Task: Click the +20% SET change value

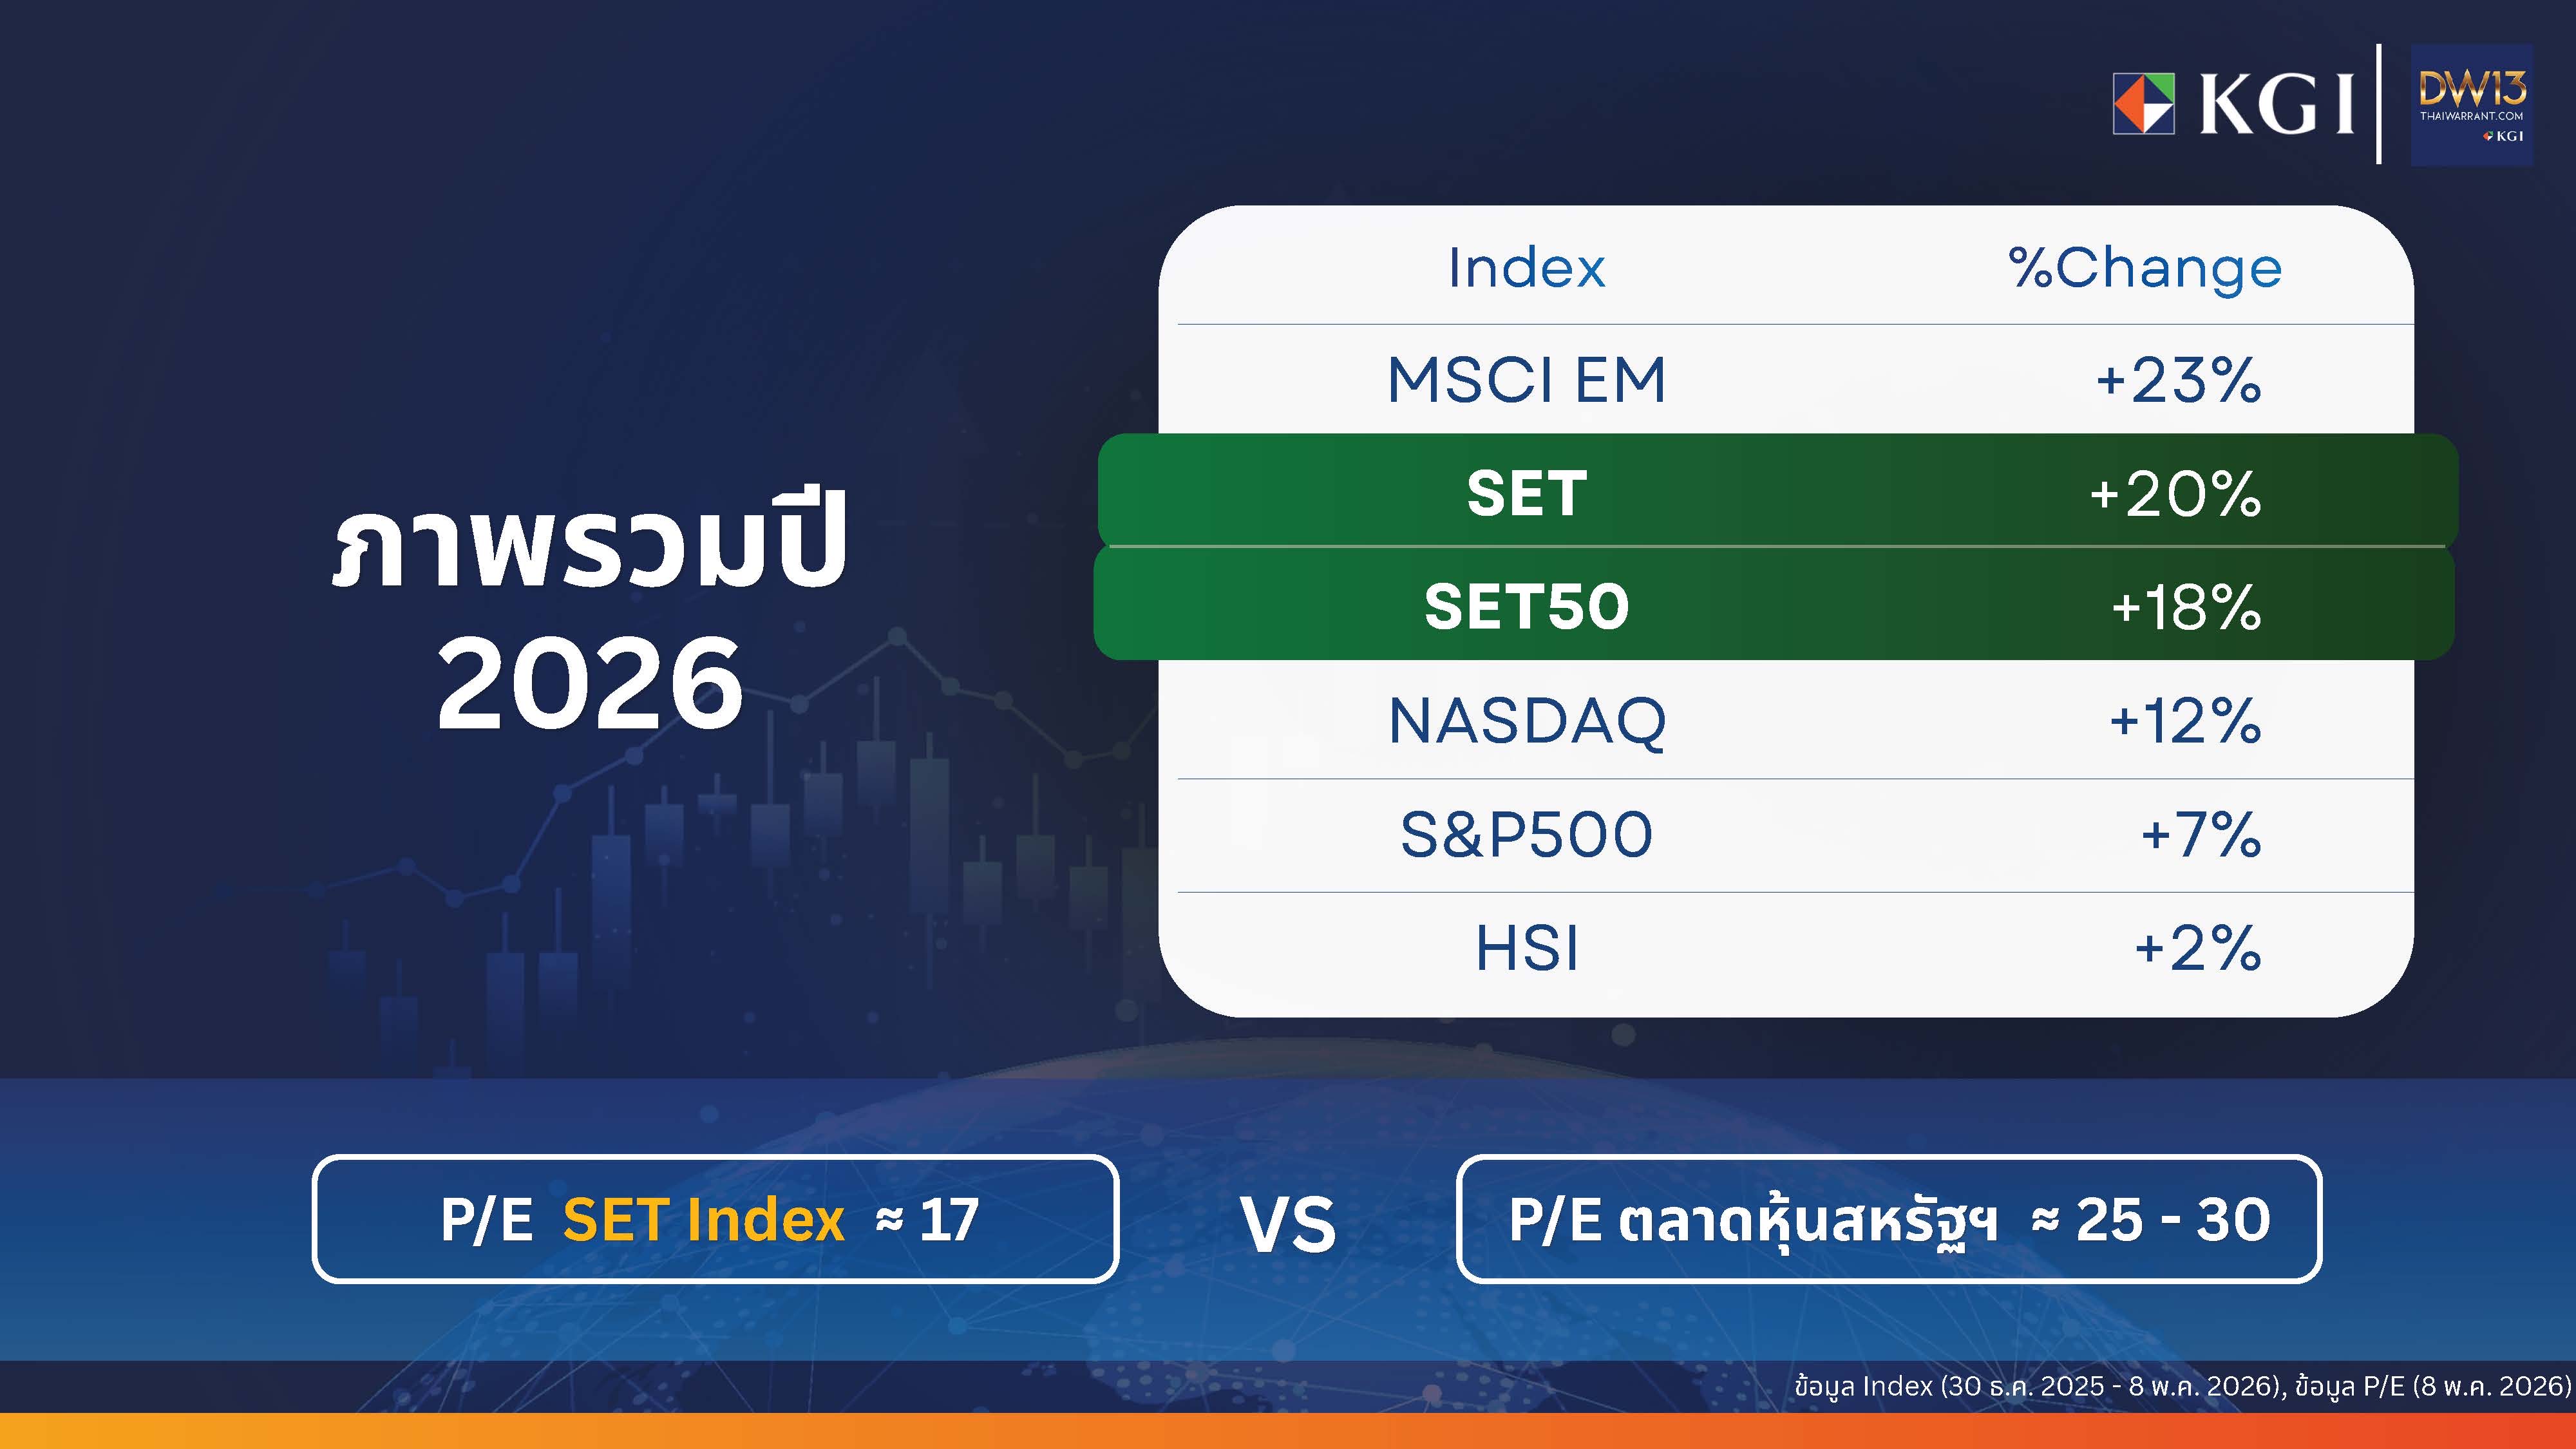Action: 2175,493
